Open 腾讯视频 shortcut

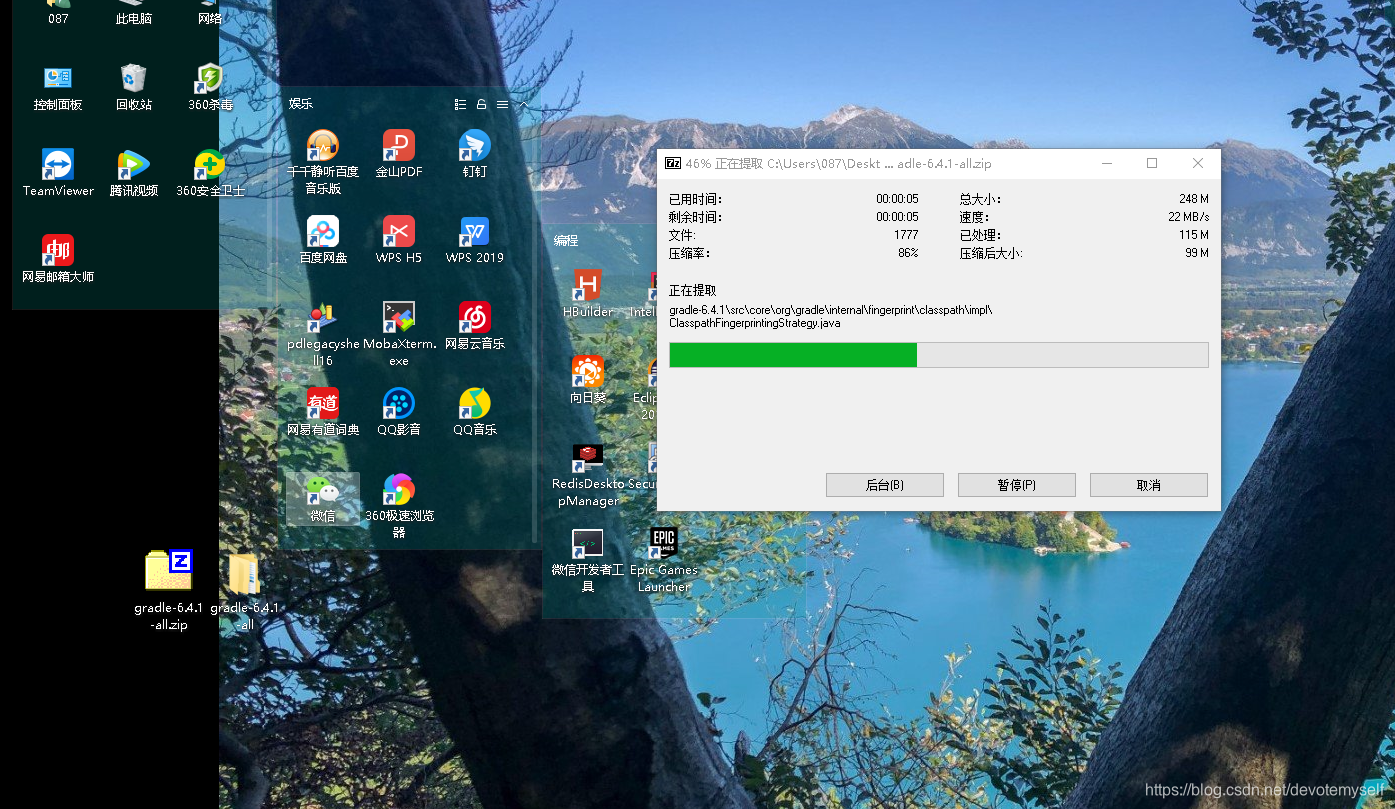click(x=134, y=173)
